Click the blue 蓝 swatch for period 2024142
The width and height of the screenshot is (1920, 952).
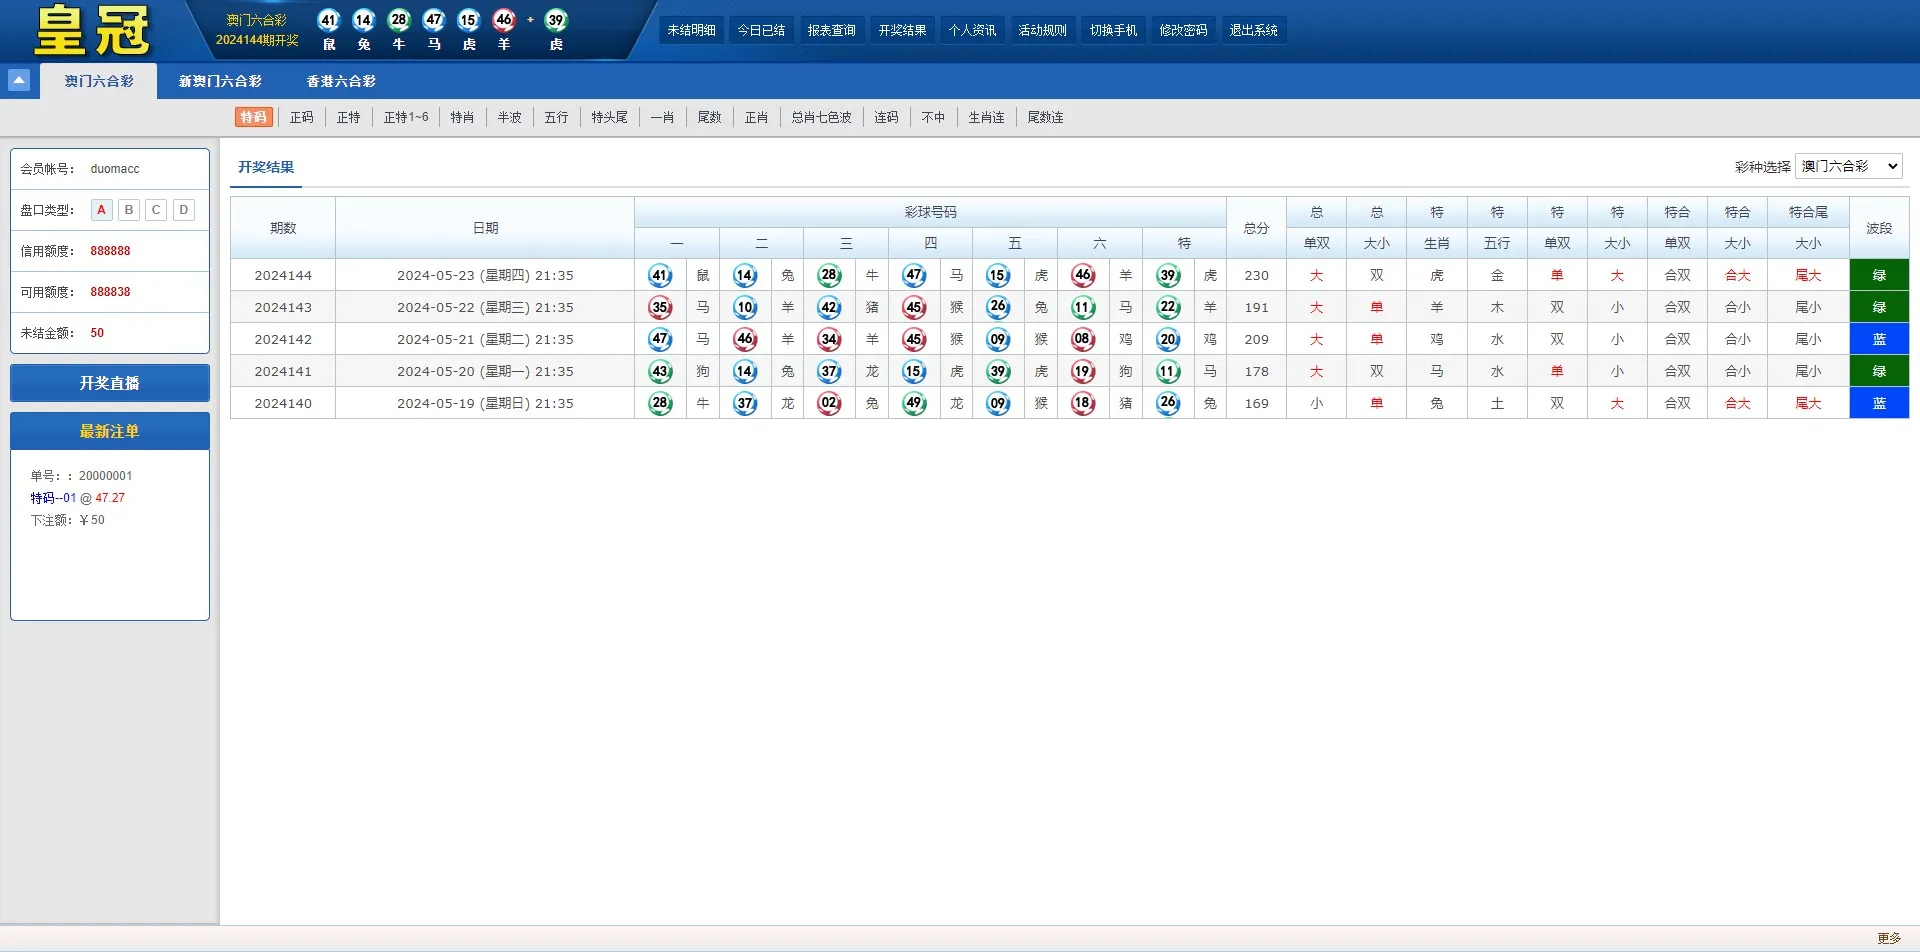tap(1878, 340)
